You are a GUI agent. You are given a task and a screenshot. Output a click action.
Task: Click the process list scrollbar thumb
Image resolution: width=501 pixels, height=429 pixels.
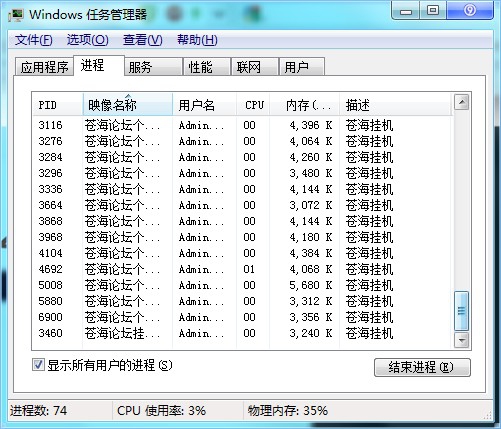[462, 311]
